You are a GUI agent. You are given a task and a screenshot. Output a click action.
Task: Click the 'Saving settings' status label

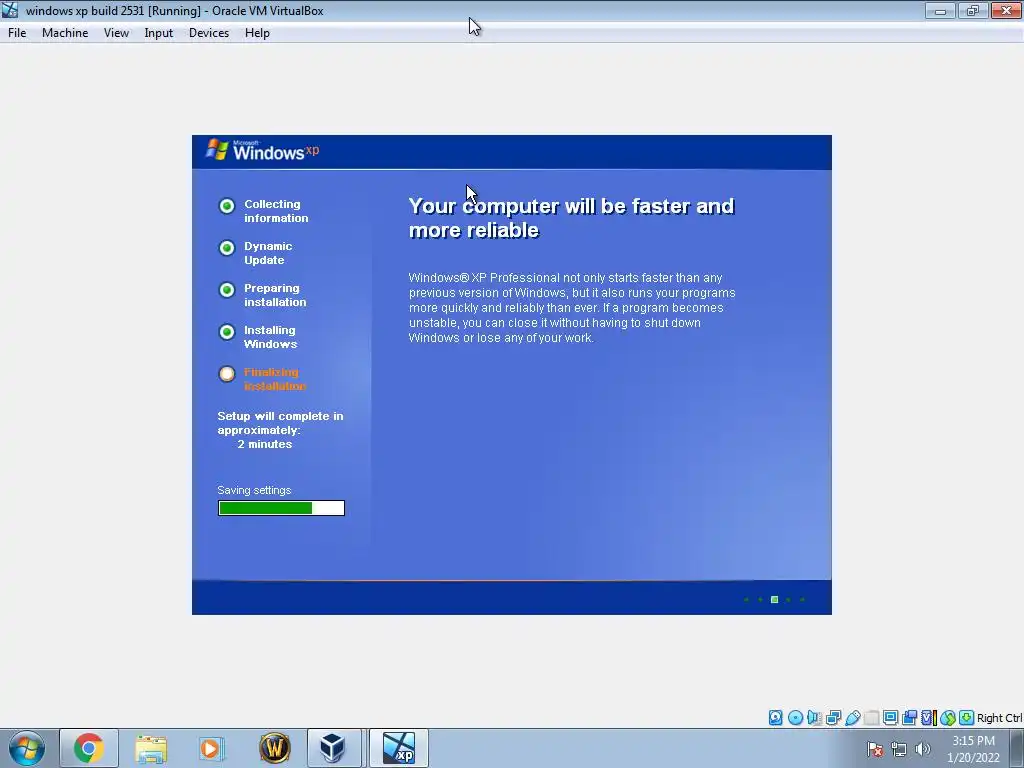point(254,490)
